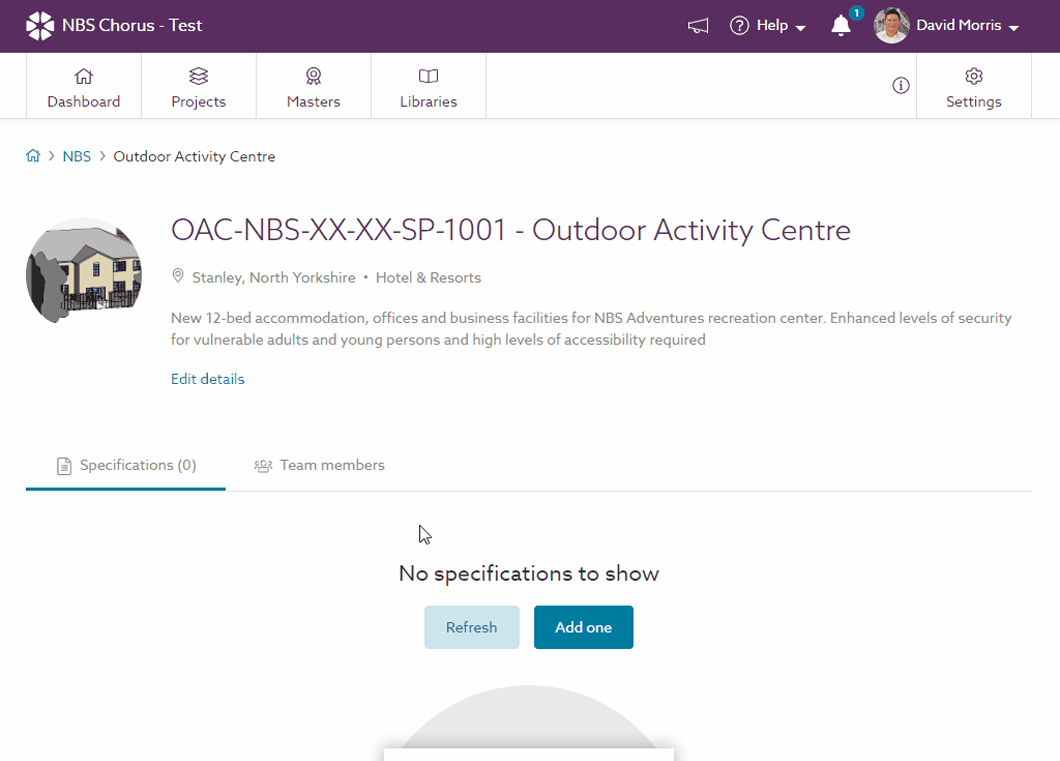The width and height of the screenshot is (1060, 761).
Task: Expand the Help dropdown arrow
Action: [x=800, y=28]
